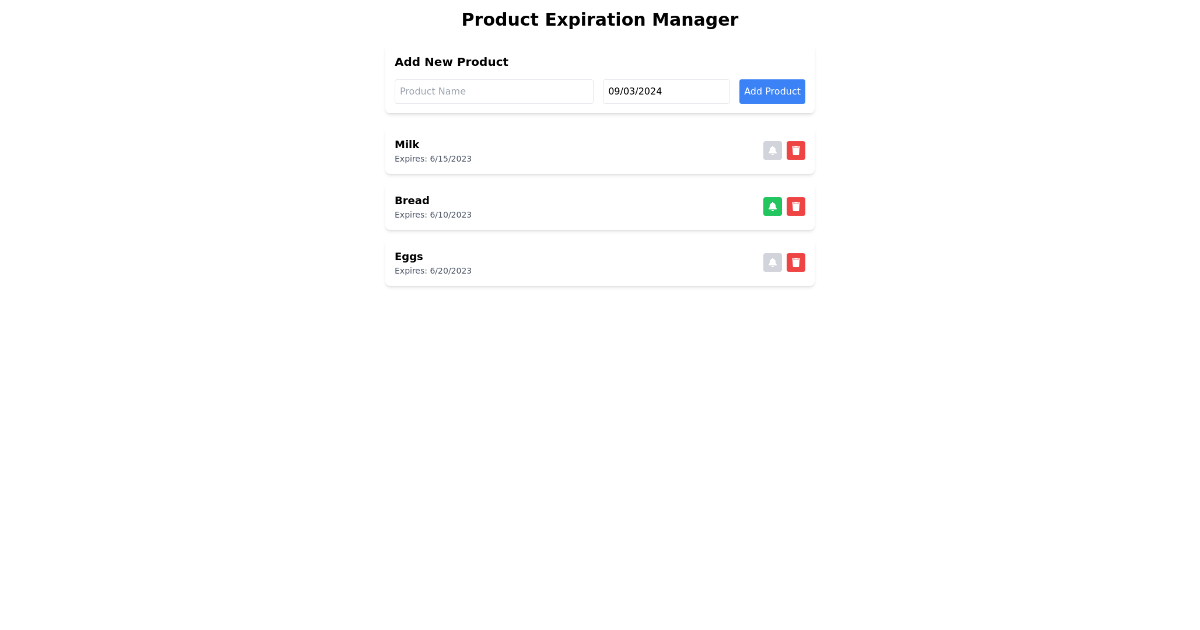Delete the Milk product using trash icon

[x=795, y=150]
